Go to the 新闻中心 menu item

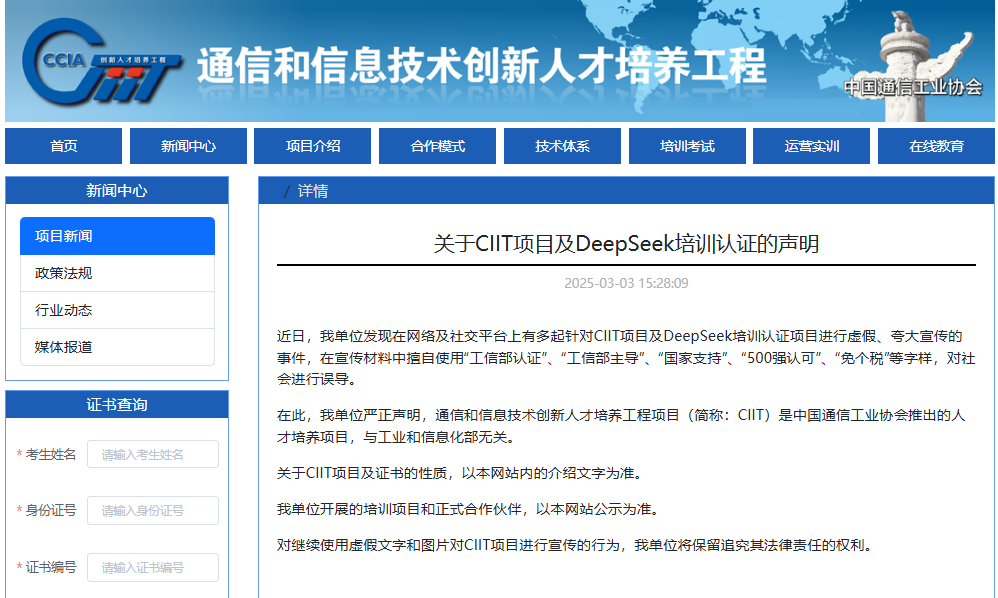[188, 146]
